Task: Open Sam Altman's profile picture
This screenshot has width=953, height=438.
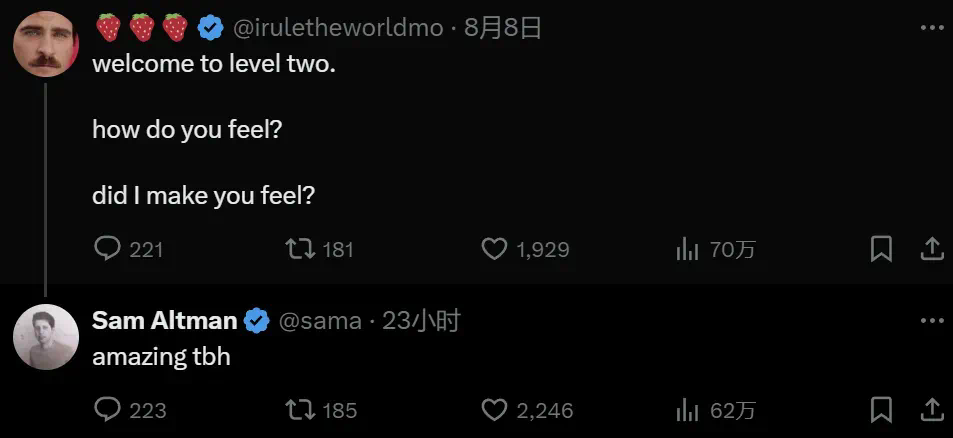Action: [x=46, y=337]
